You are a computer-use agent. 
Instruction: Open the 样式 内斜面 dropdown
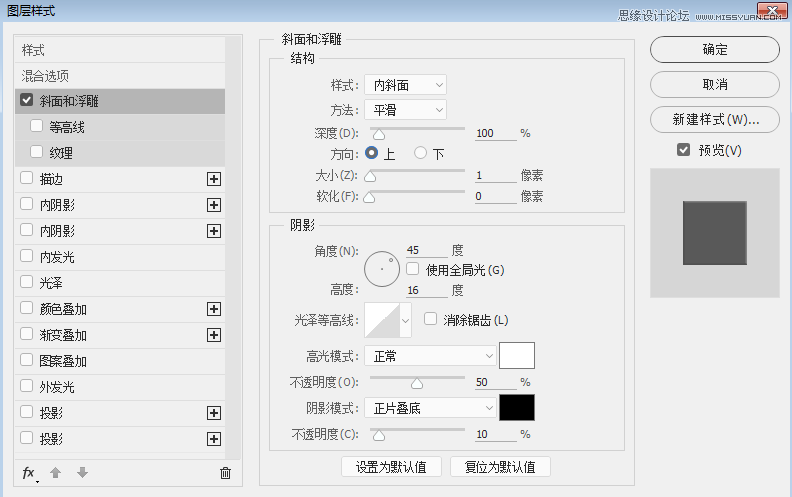406,85
